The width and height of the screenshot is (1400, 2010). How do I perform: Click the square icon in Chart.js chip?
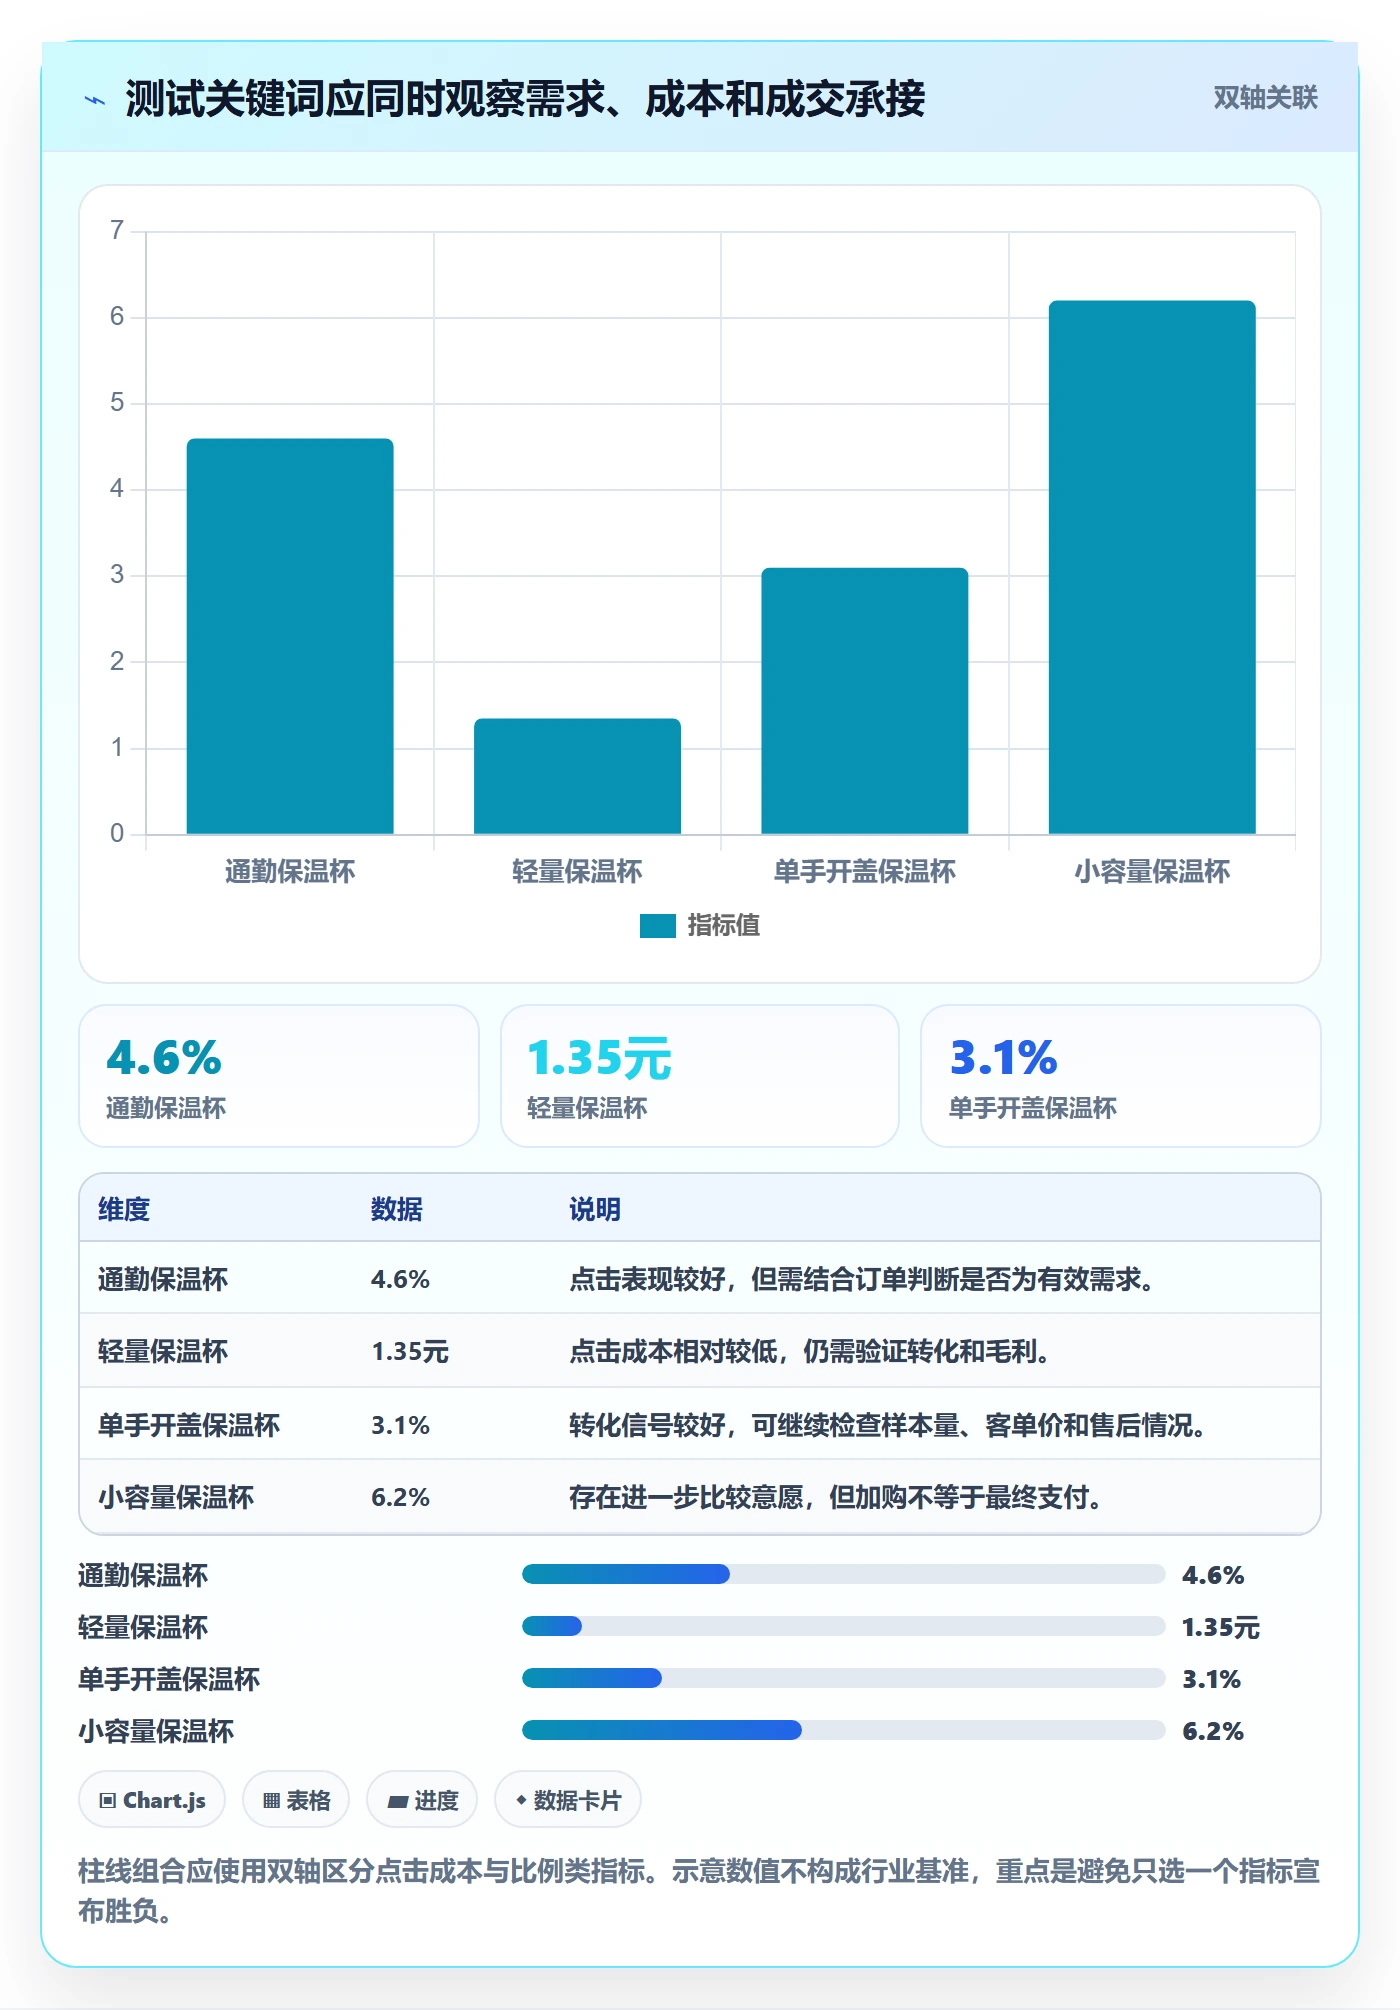108,1801
